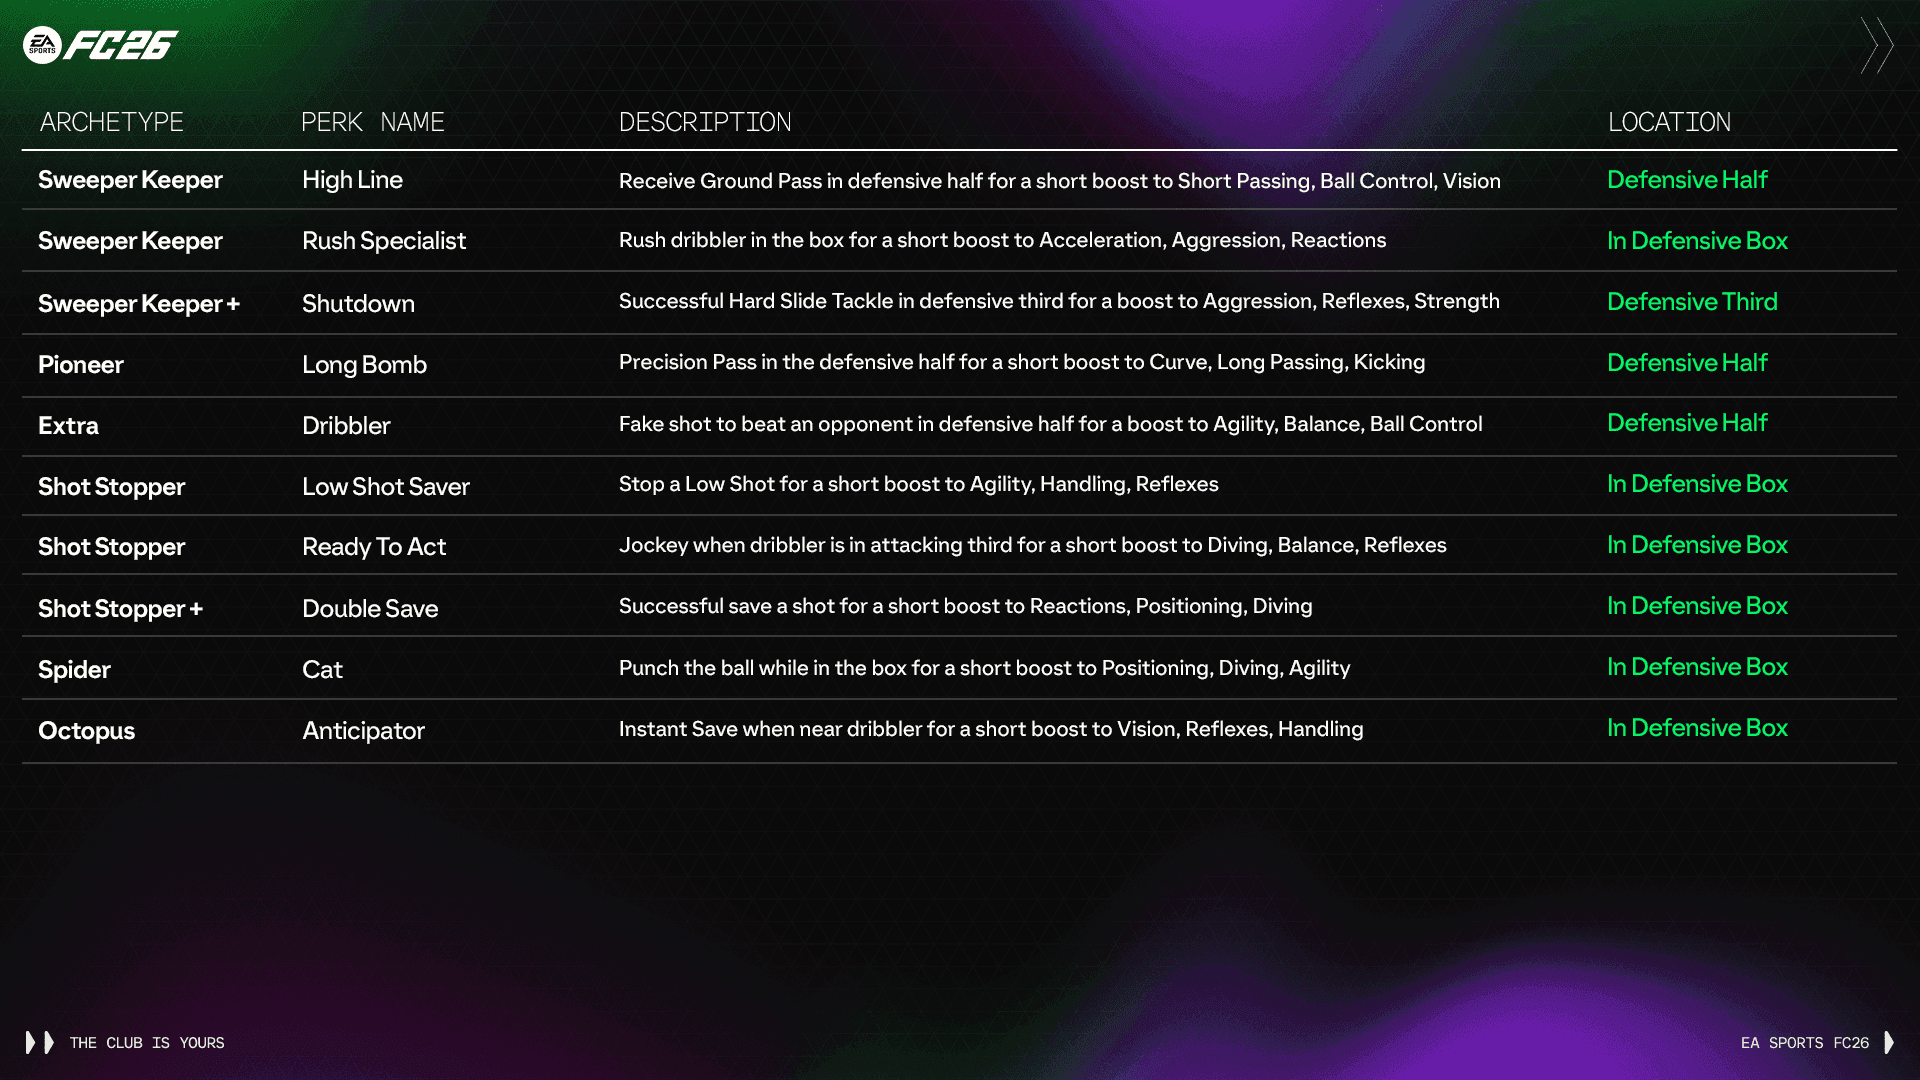The image size is (1920, 1080).
Task: Click the Defensive Third location
Action: [x=1692, y=302]
